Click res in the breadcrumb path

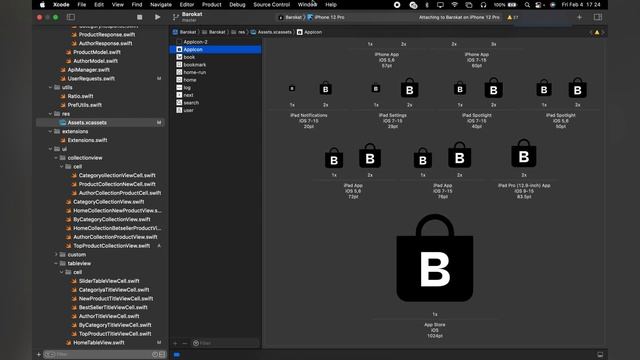[239, 32]
